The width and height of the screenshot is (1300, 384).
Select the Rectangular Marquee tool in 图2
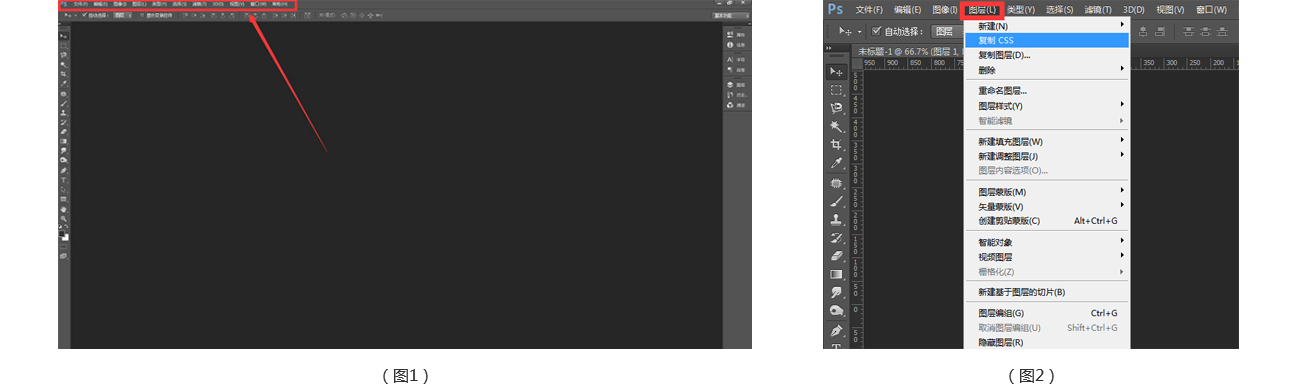tap(836, 89)
